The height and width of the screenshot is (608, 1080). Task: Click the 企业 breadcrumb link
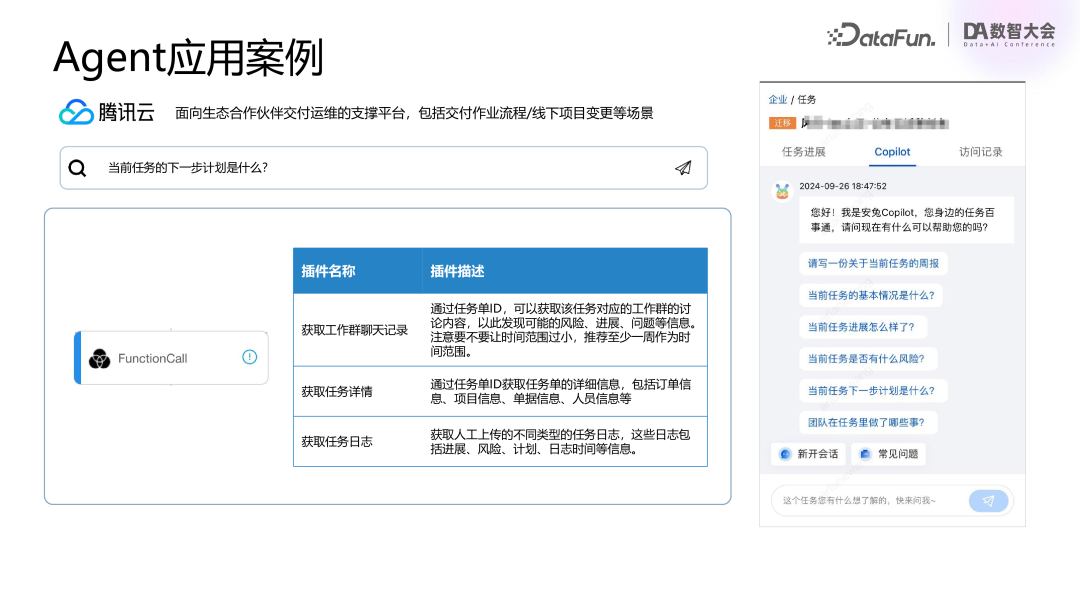[x=778, y=99]
